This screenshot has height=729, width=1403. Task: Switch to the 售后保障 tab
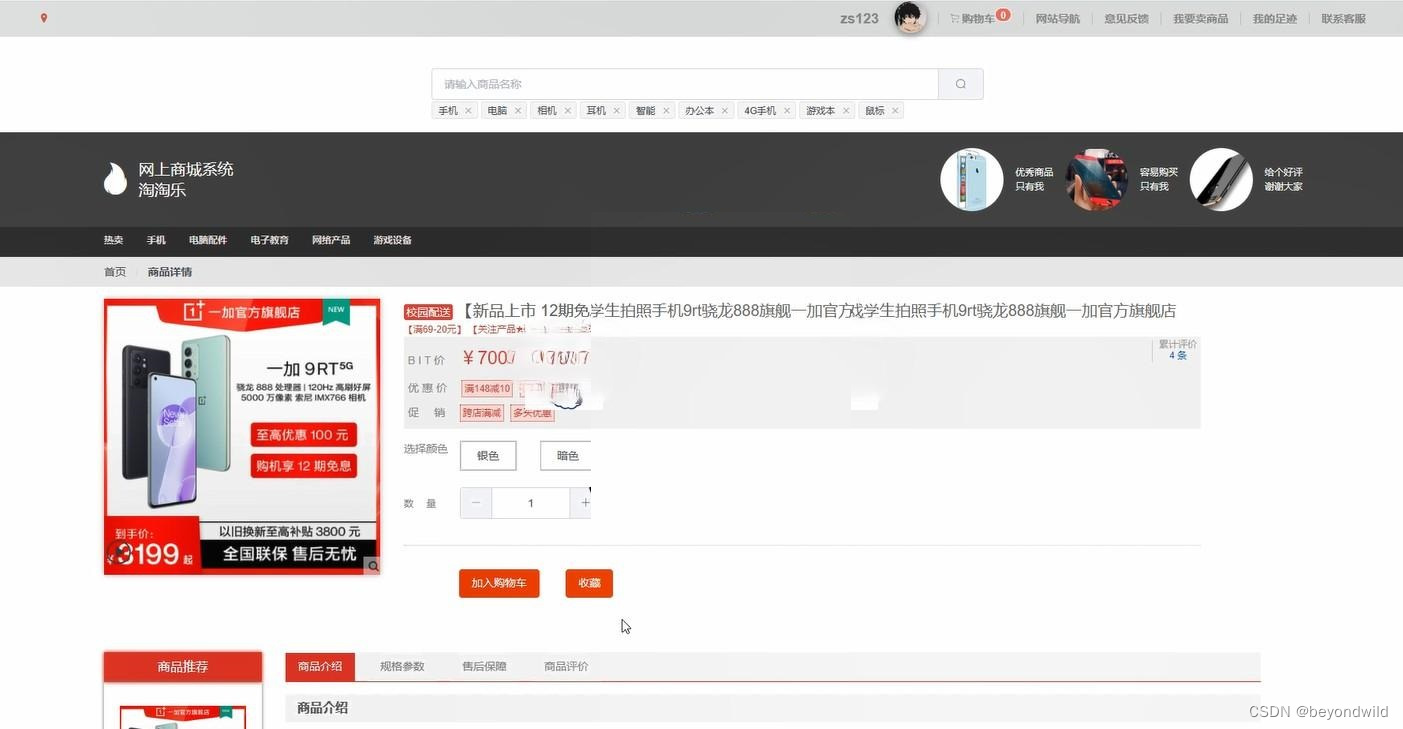484,667
